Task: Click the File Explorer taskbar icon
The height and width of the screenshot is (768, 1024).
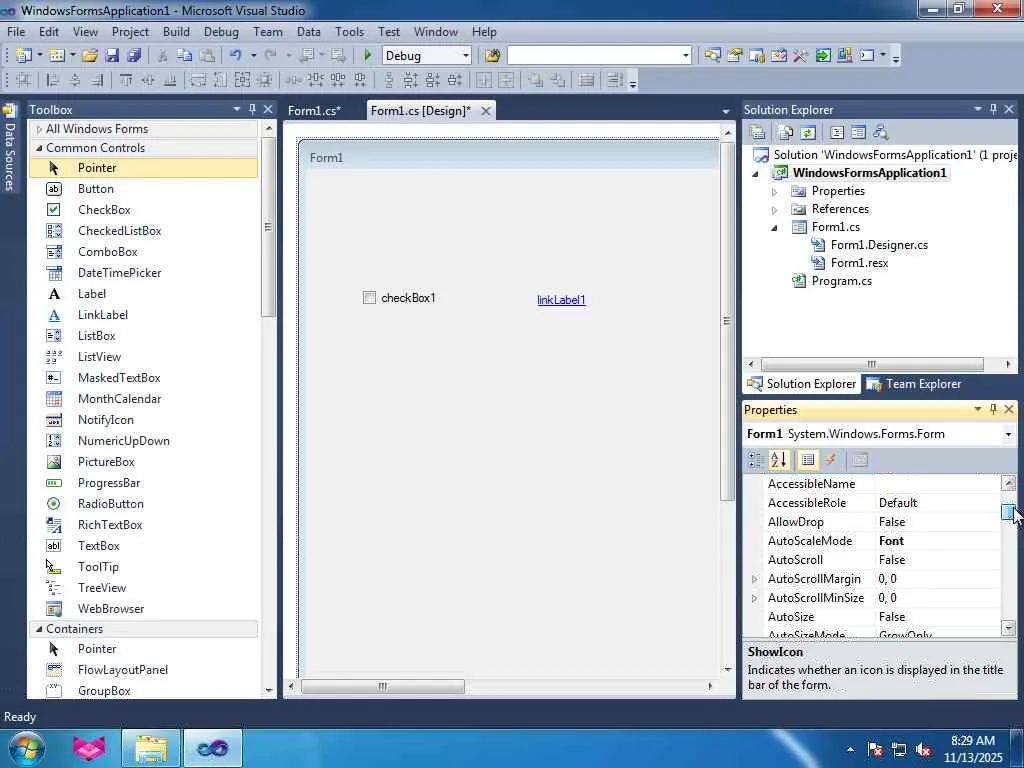Action: coord(151,748)
